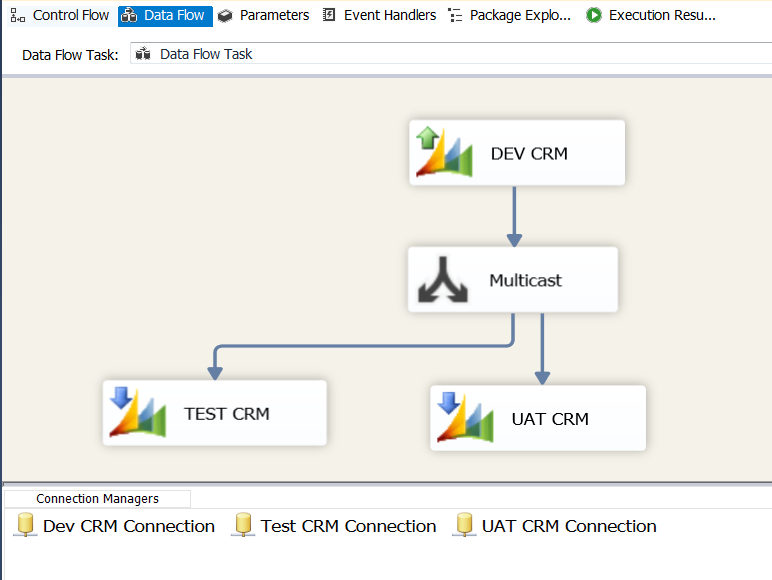Click the DEV CRM component label

pyautogui.click(x=529, y=154)
